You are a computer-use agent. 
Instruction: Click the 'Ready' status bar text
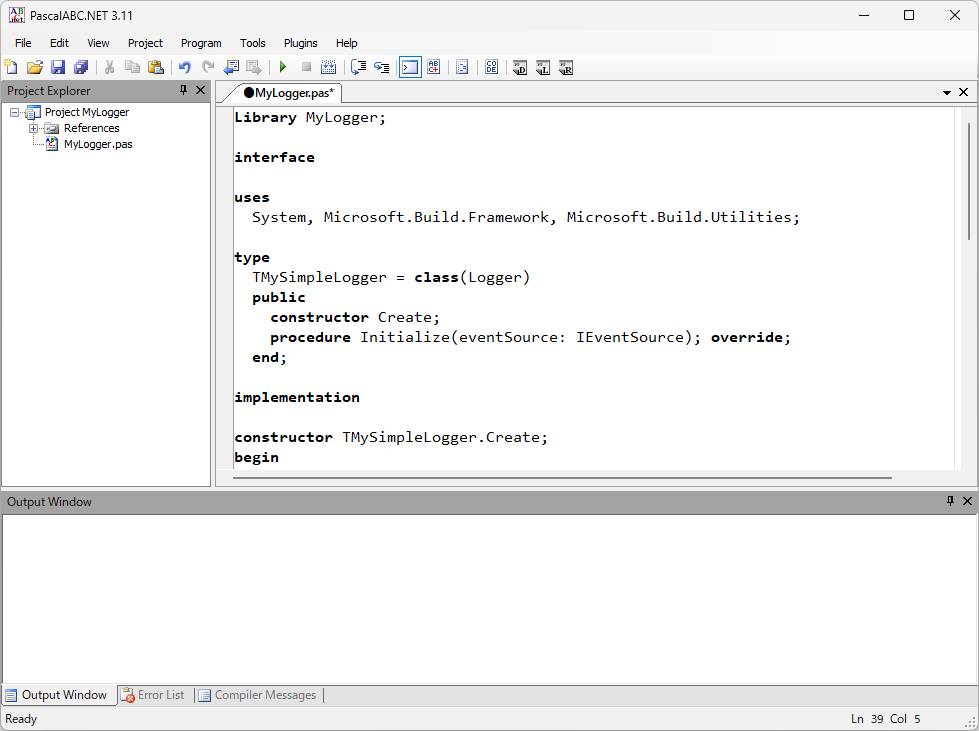[21, 719]
